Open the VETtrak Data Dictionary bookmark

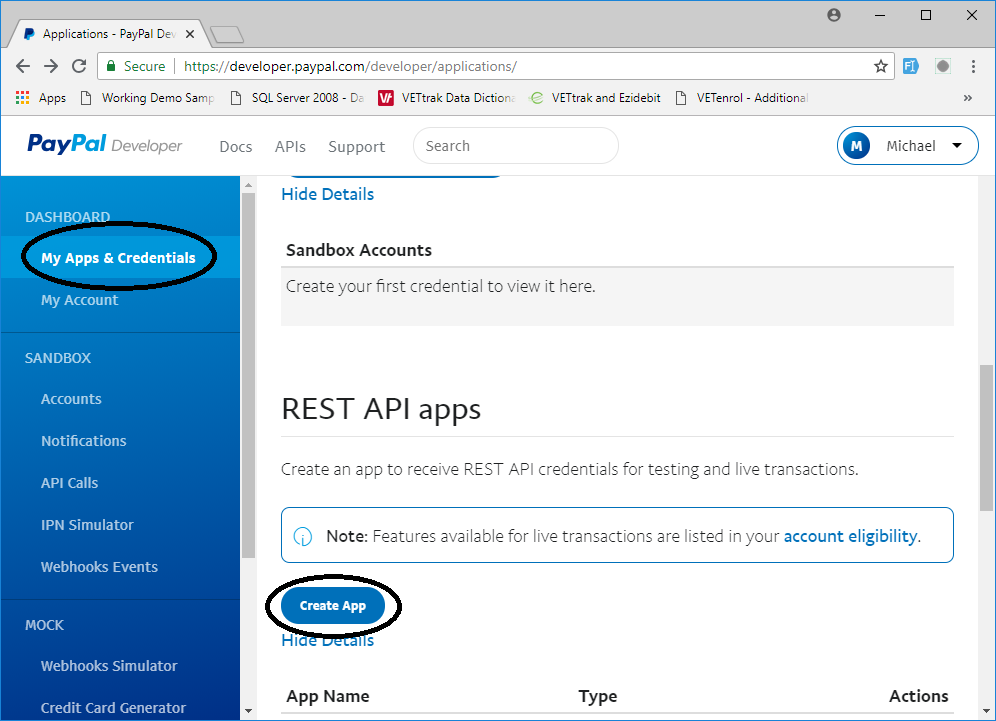[x=447, y=98]
